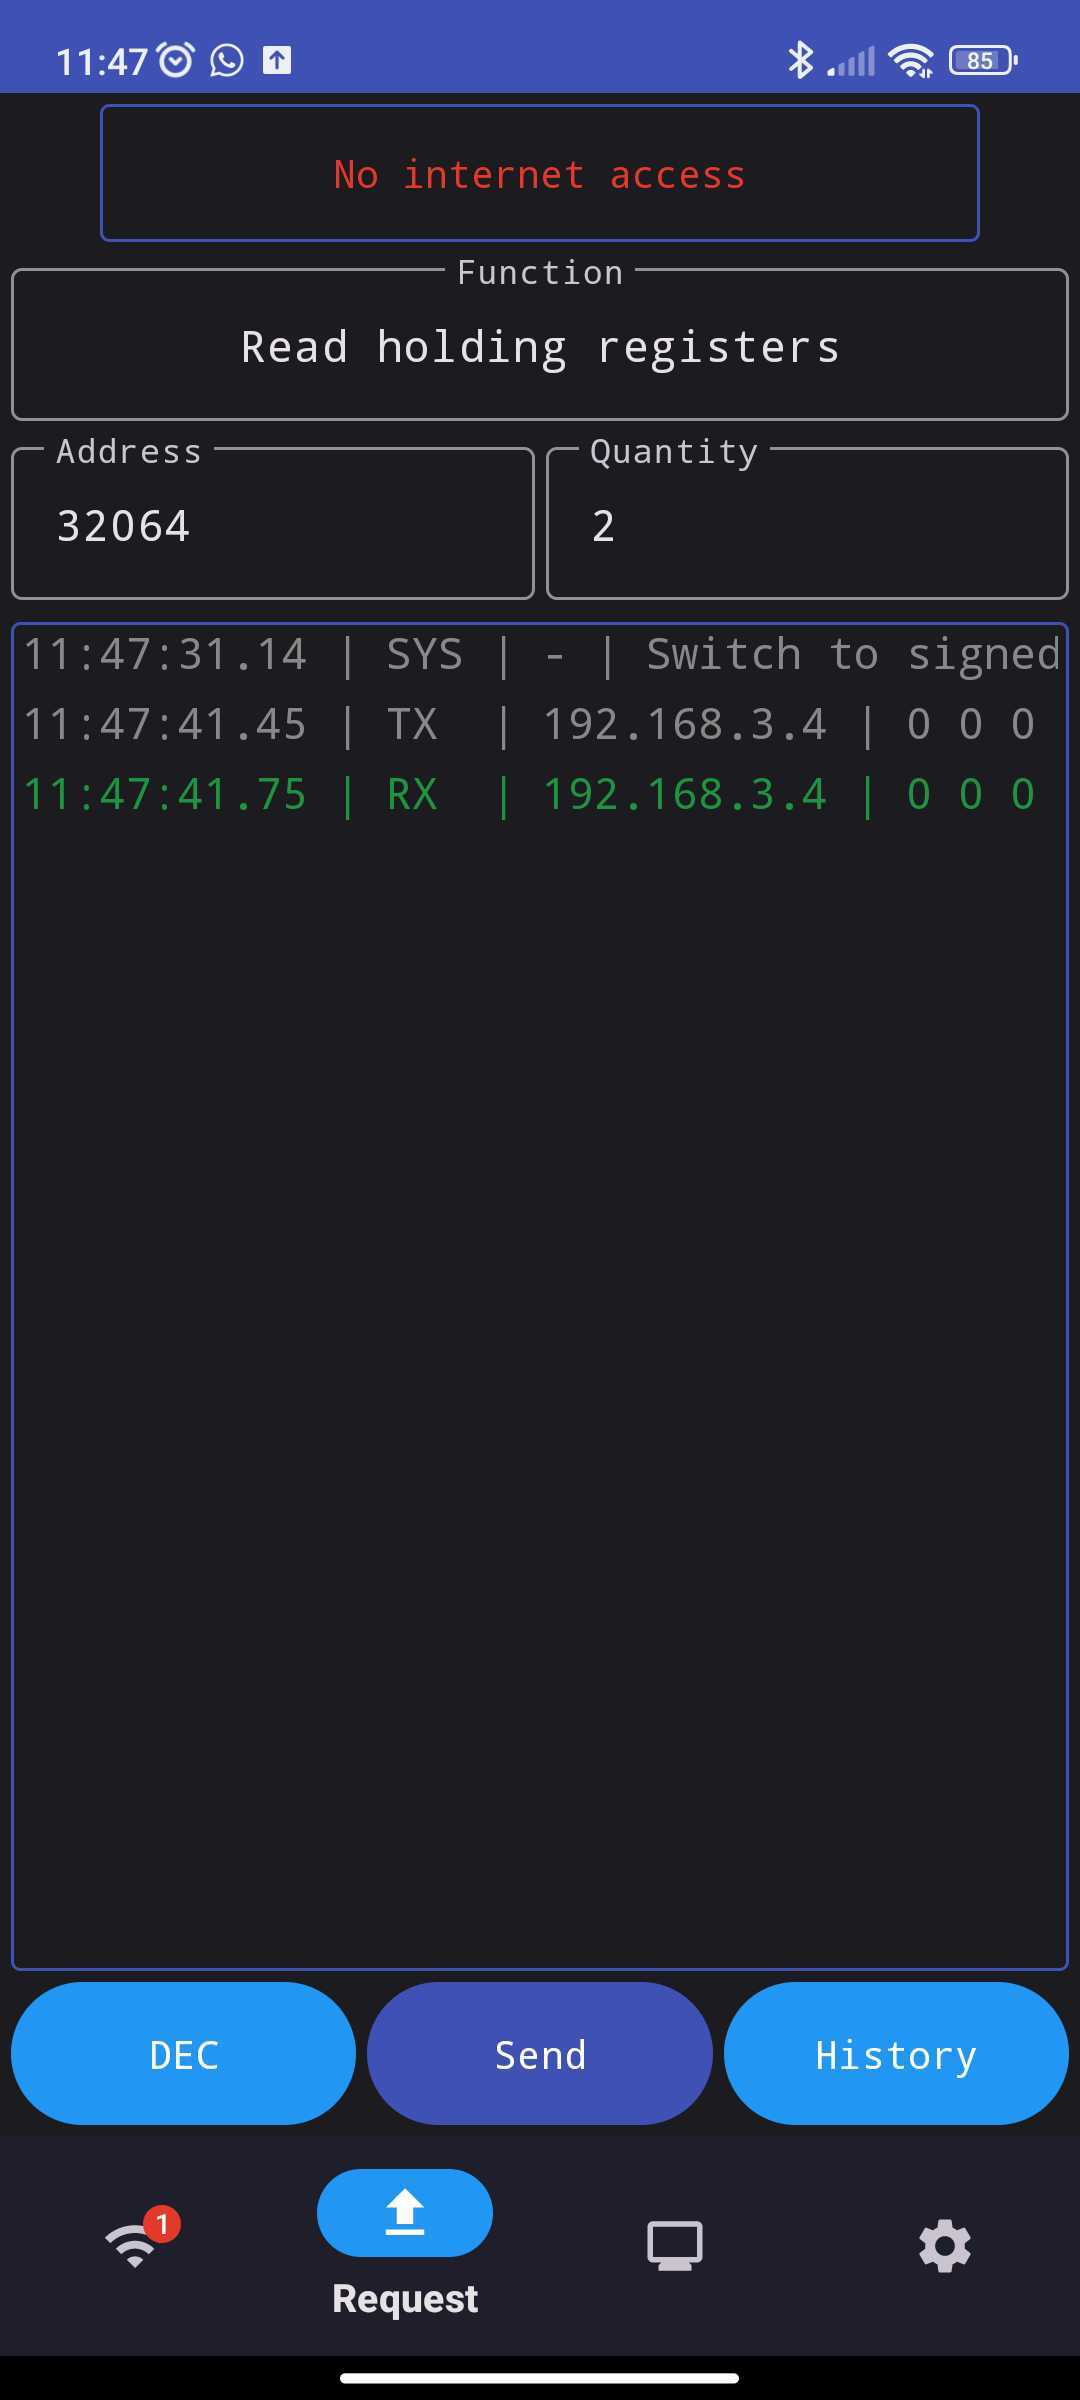The image size is (1080, 2400).
Task: Tap the No internet access banner
Action: 540,173
